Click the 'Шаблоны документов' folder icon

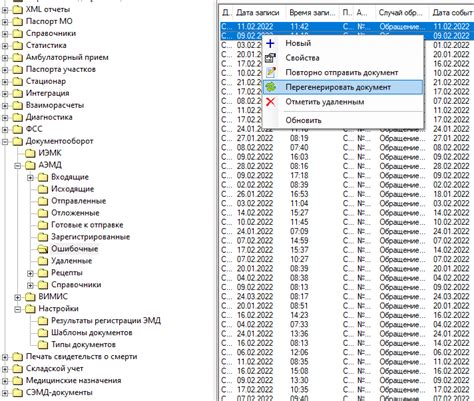coord(43,333)
